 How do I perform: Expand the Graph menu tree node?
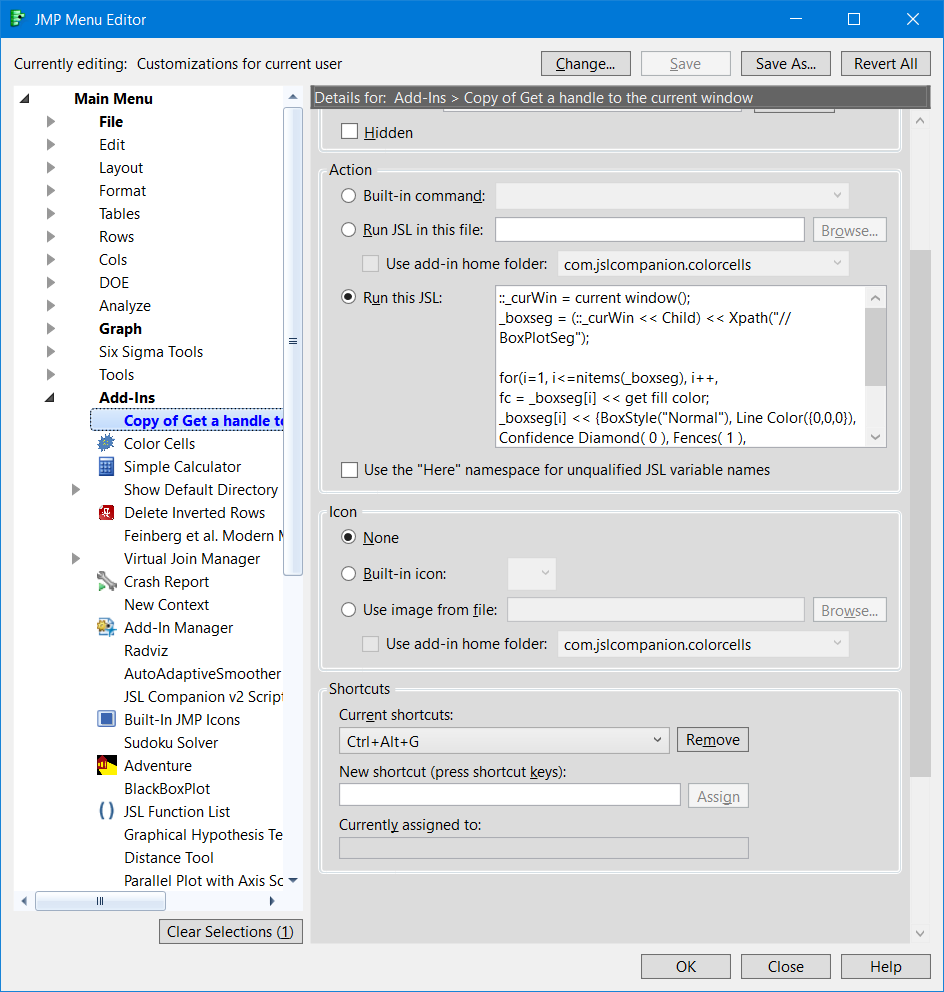pyautogui.click(x=51, y=328)
